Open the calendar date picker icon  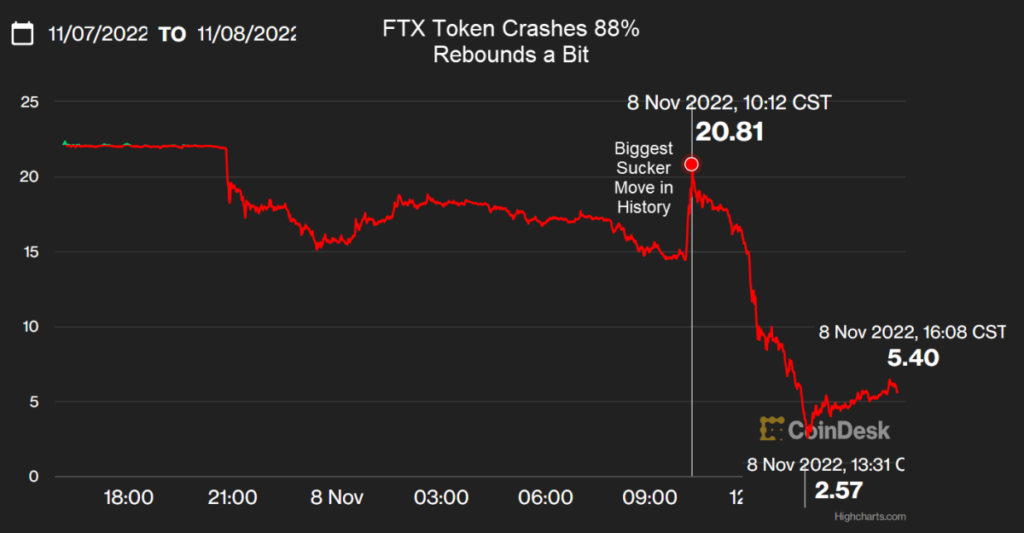point(23,33)
